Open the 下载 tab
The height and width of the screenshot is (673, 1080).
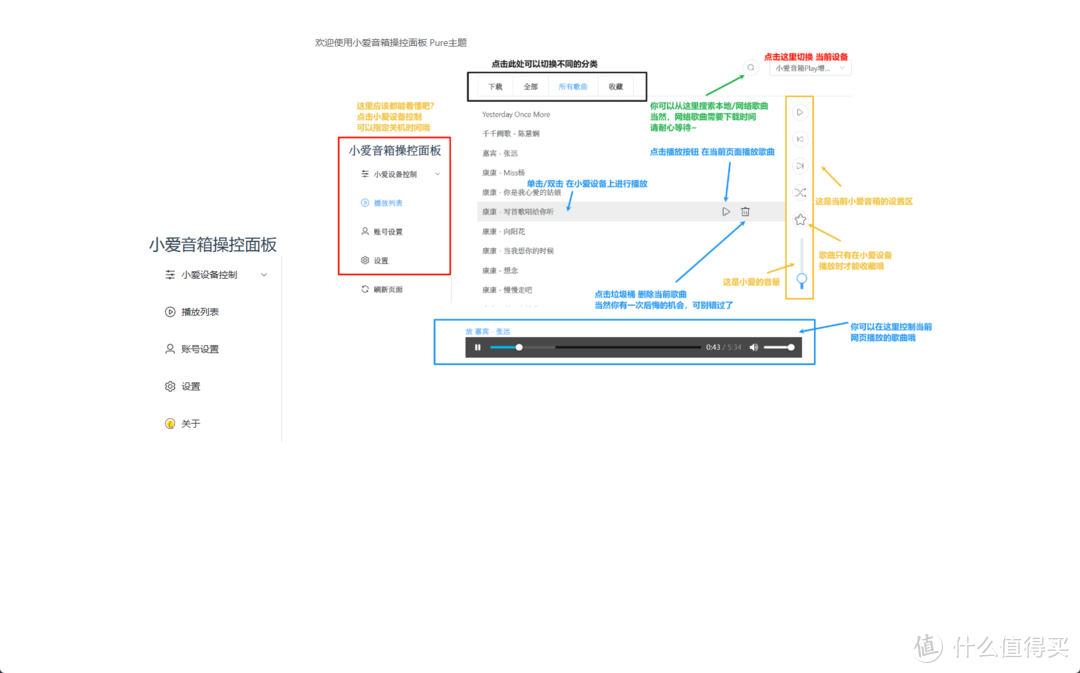pyautogui.click(x=493, y=86)
